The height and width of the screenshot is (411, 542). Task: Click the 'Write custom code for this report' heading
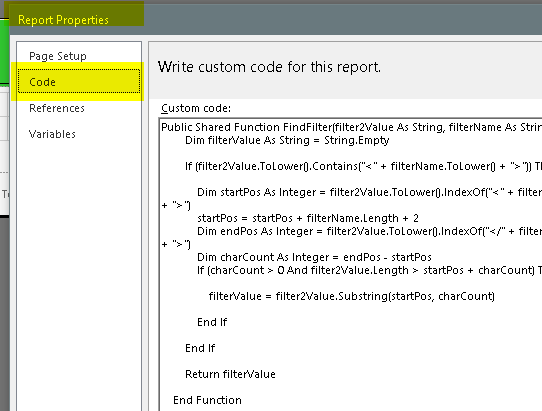[269, 67]
